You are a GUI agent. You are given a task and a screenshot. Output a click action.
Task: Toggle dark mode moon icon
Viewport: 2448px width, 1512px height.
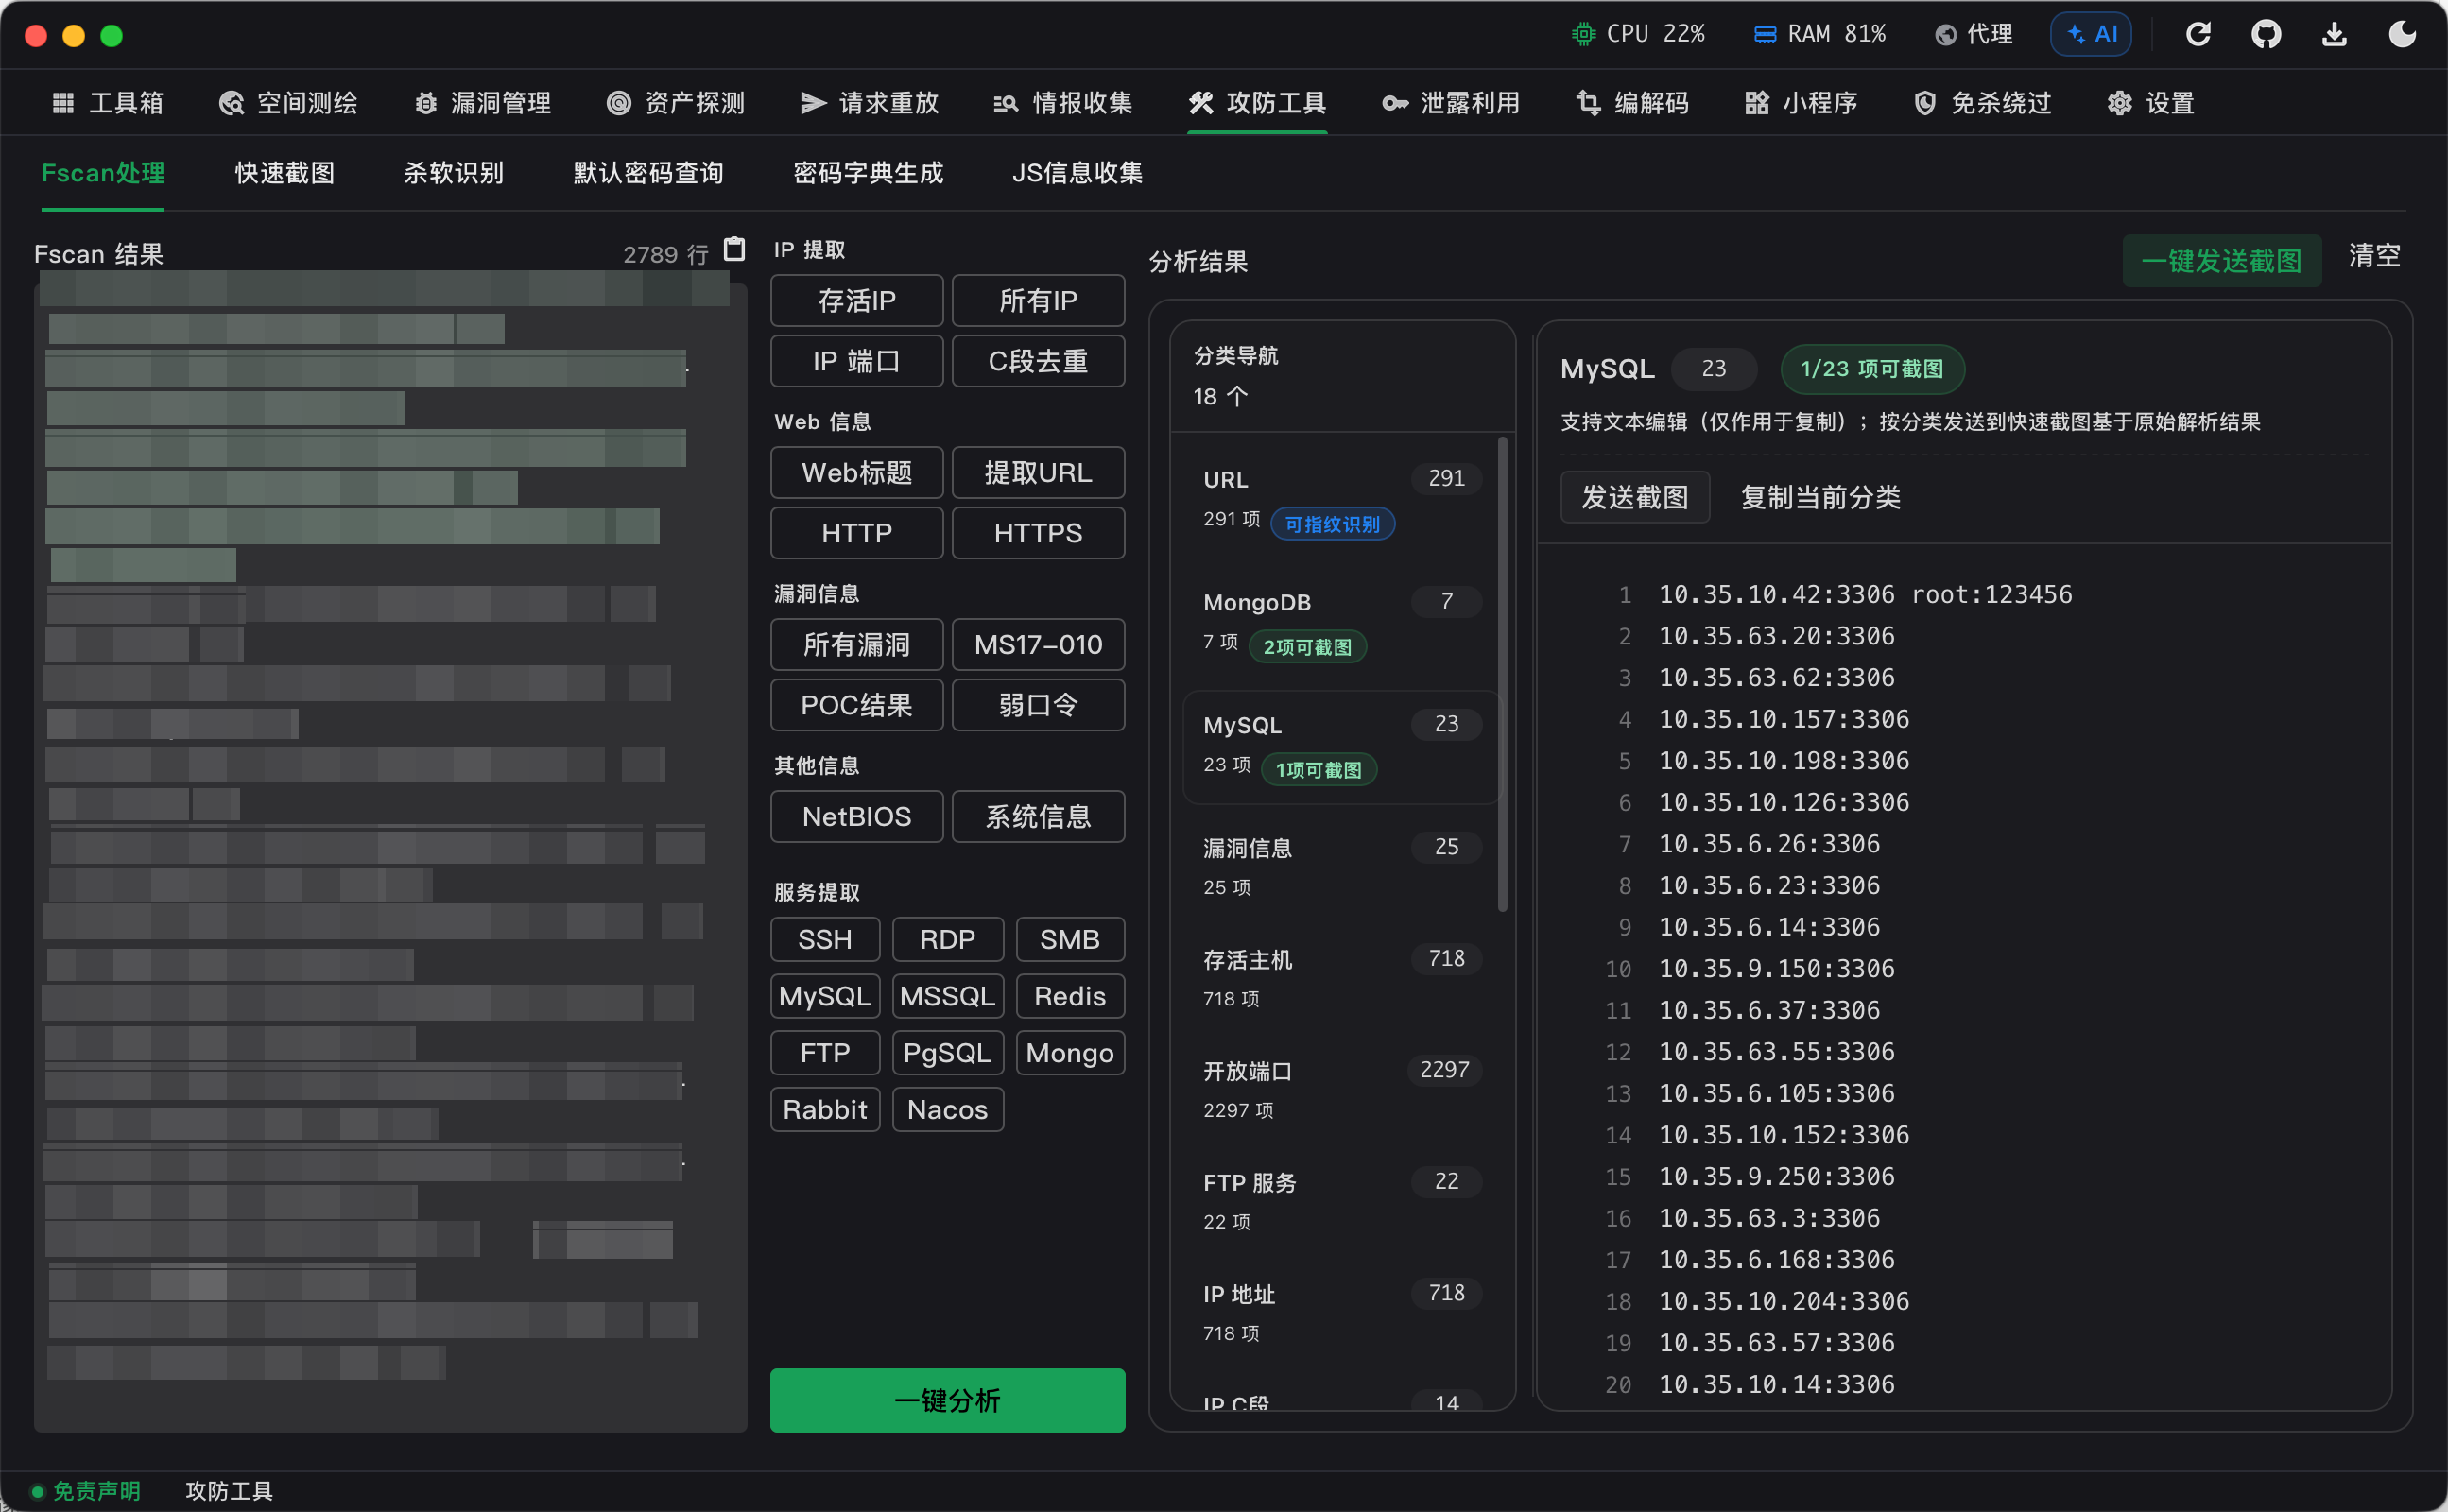pos(2402,35)
